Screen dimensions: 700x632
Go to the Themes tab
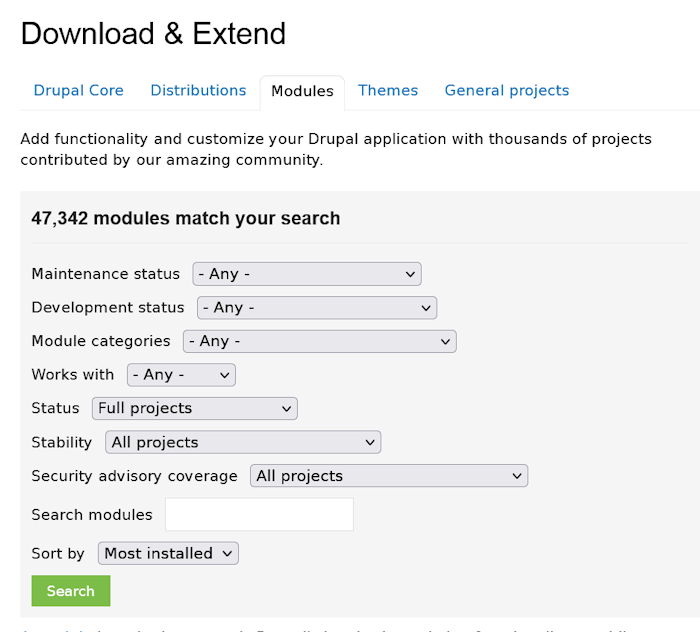tap(388, 91)
